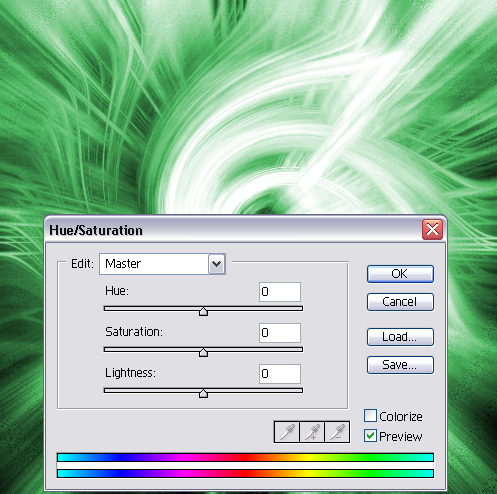Focus the Hue value field
Viewport: 497px width, 494px height.
[x=280, y=292]
